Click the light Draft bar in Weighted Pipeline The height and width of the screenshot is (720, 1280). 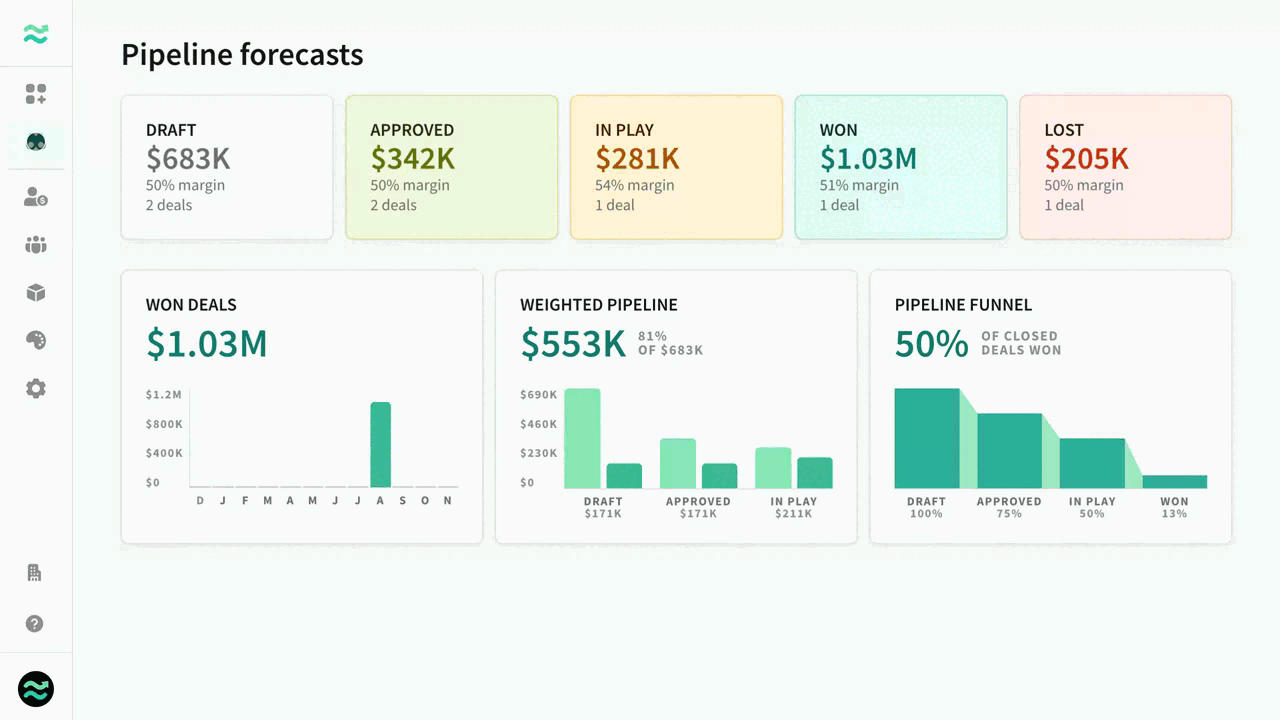(582, 438)
